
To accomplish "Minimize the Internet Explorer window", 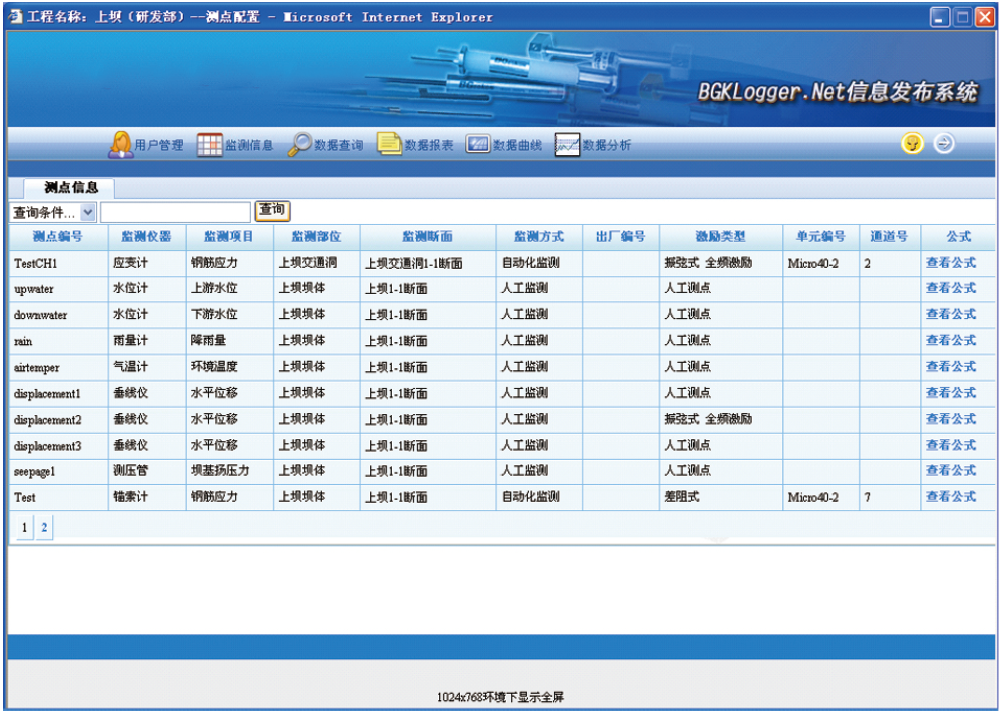I will coord(939,17).
